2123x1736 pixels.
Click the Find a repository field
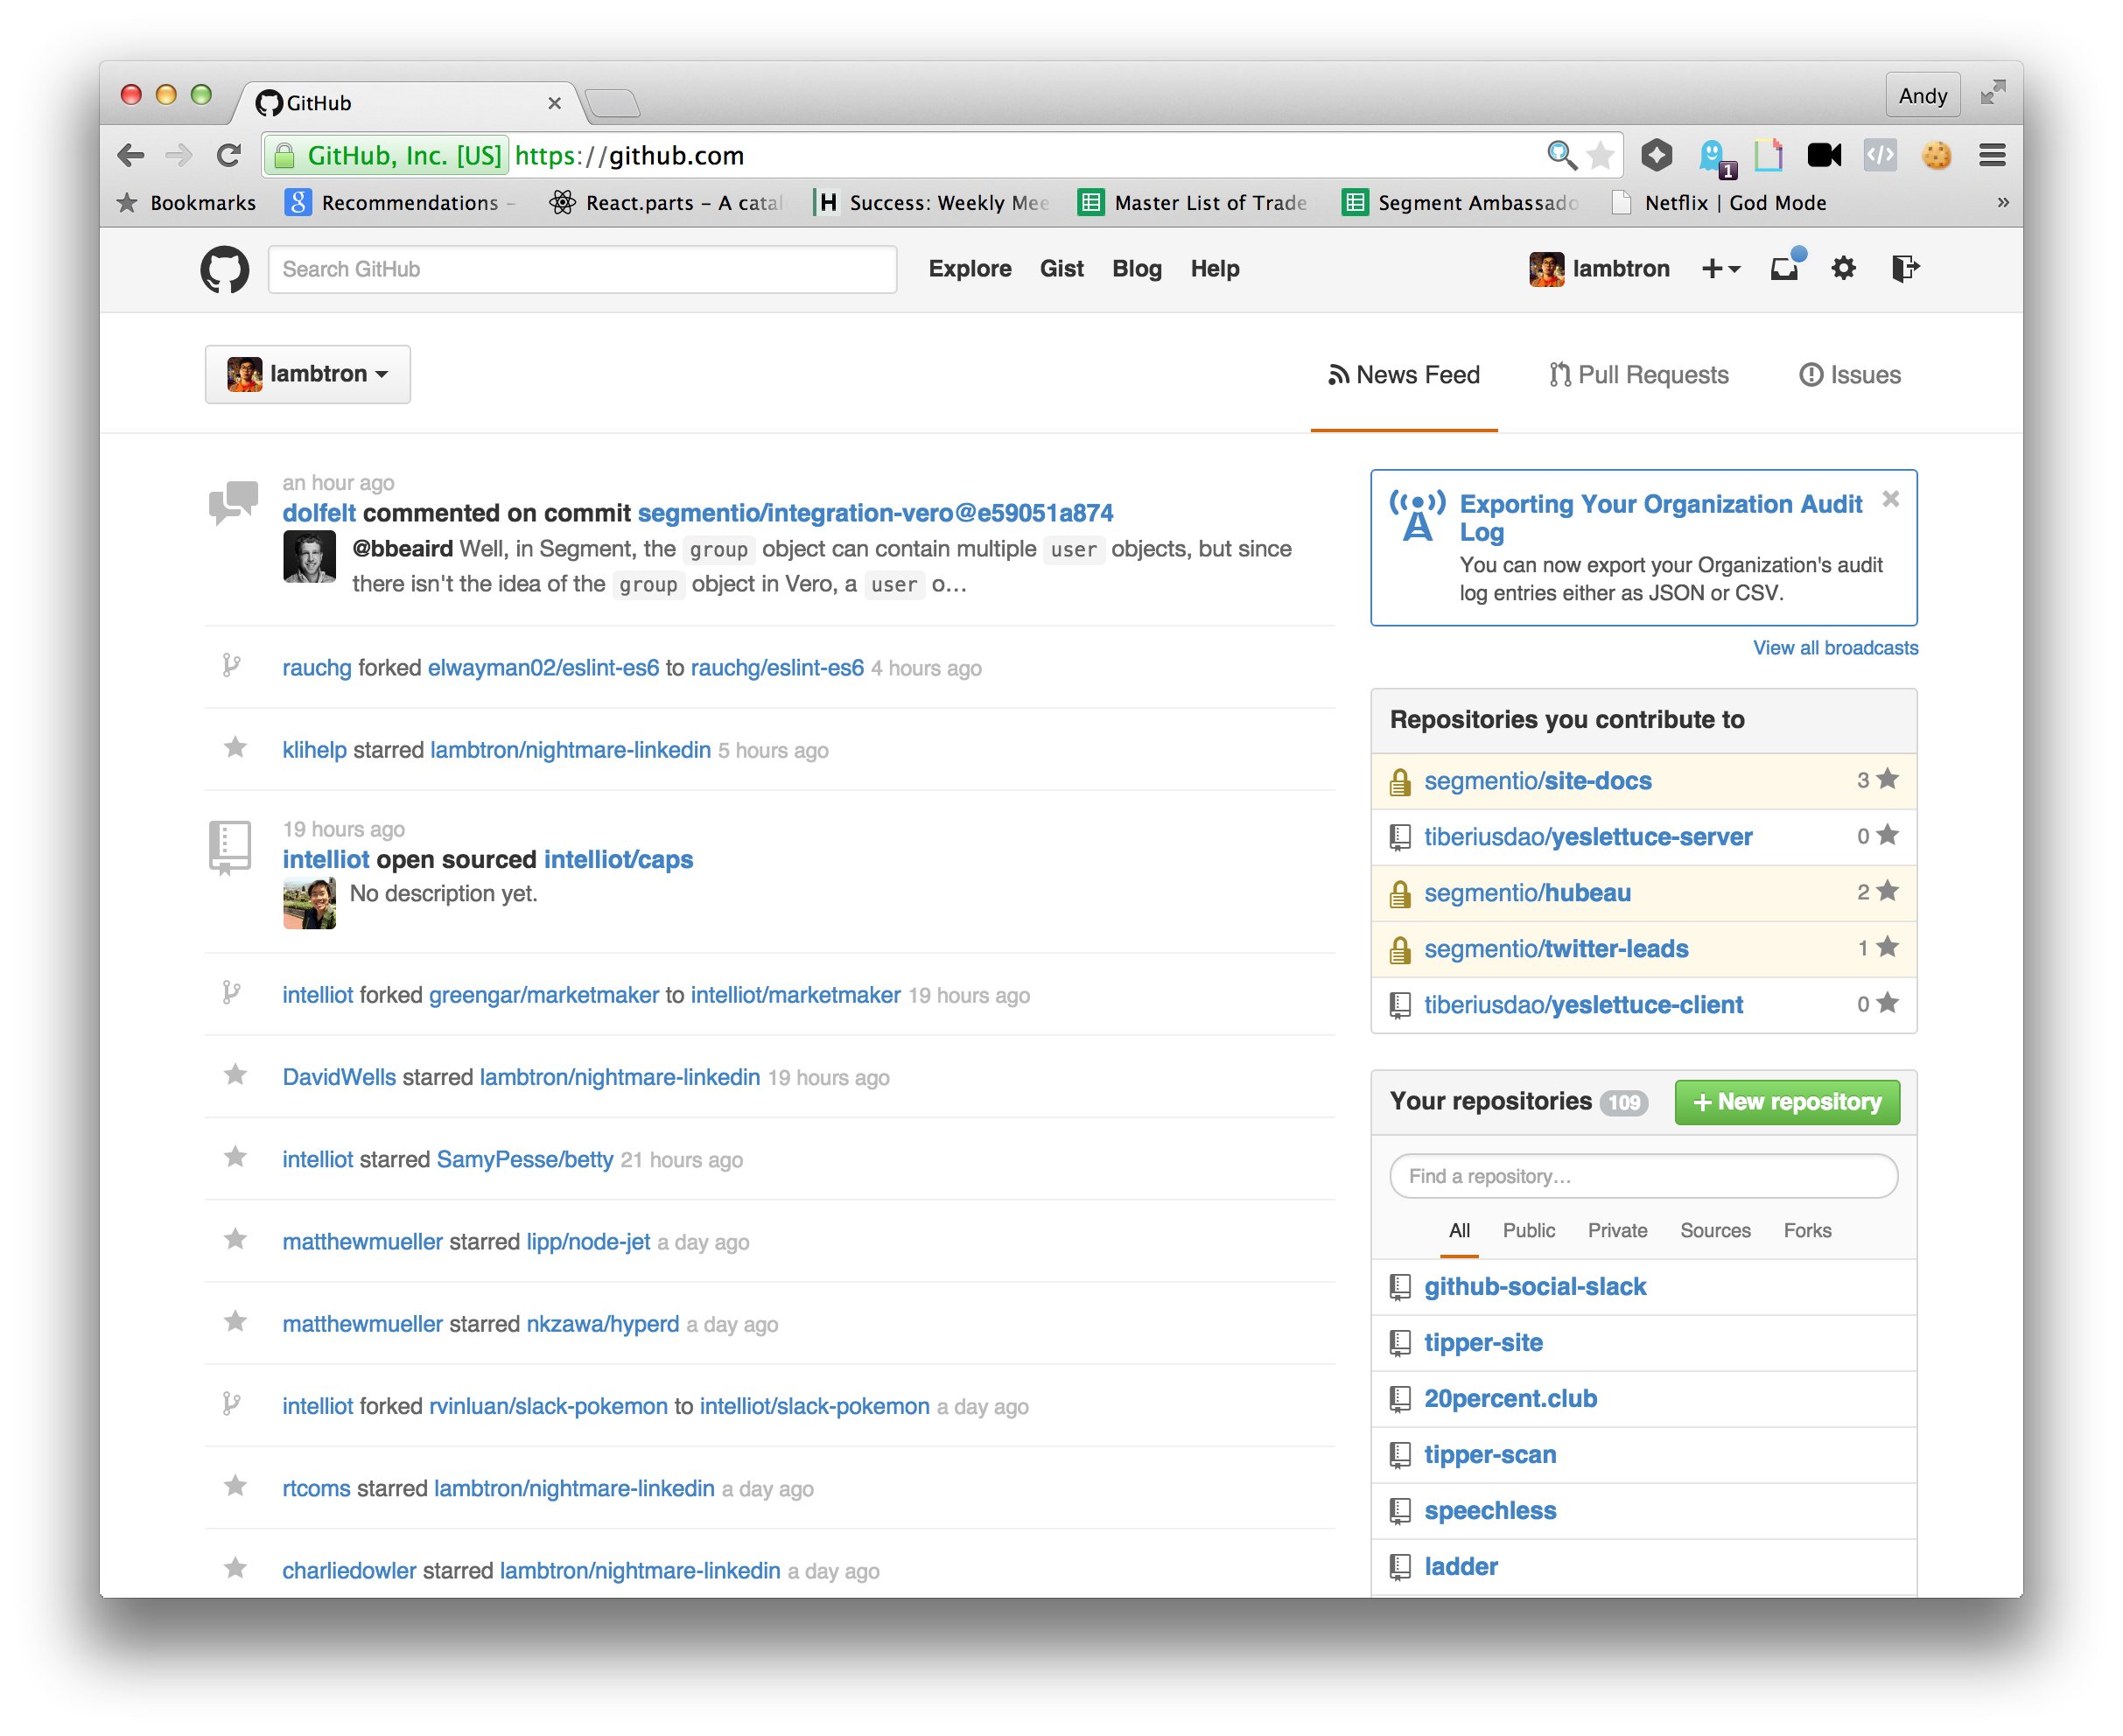(1643, 1176)
